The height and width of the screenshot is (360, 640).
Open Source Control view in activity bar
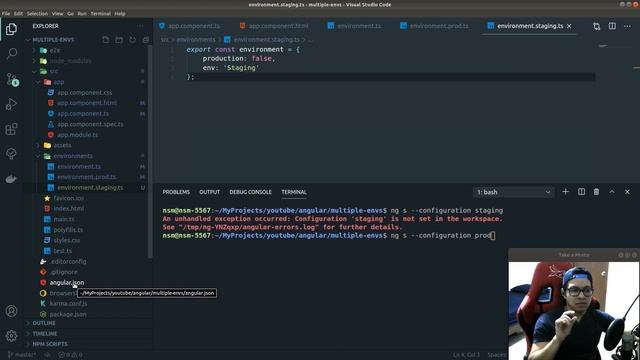pos(12,79)
